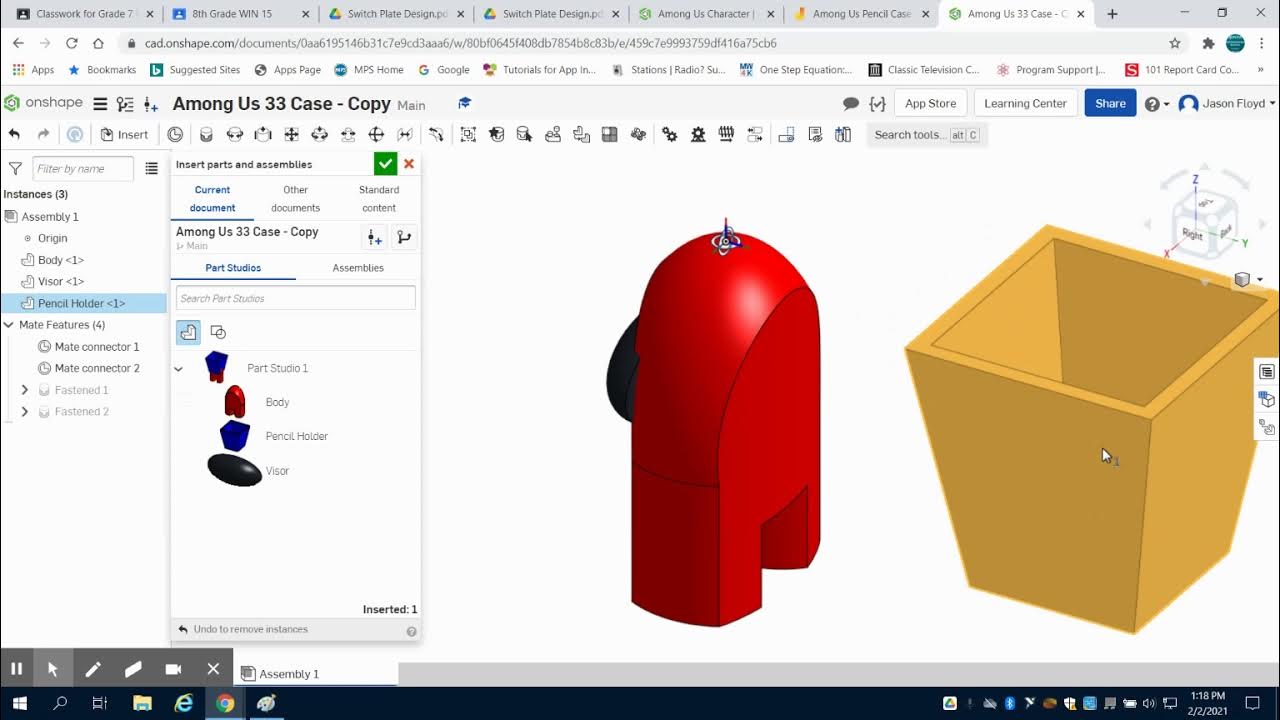Open the Learning Center
The width and height of the screenshot is (1280, 720).
[x=1025, y=103]
